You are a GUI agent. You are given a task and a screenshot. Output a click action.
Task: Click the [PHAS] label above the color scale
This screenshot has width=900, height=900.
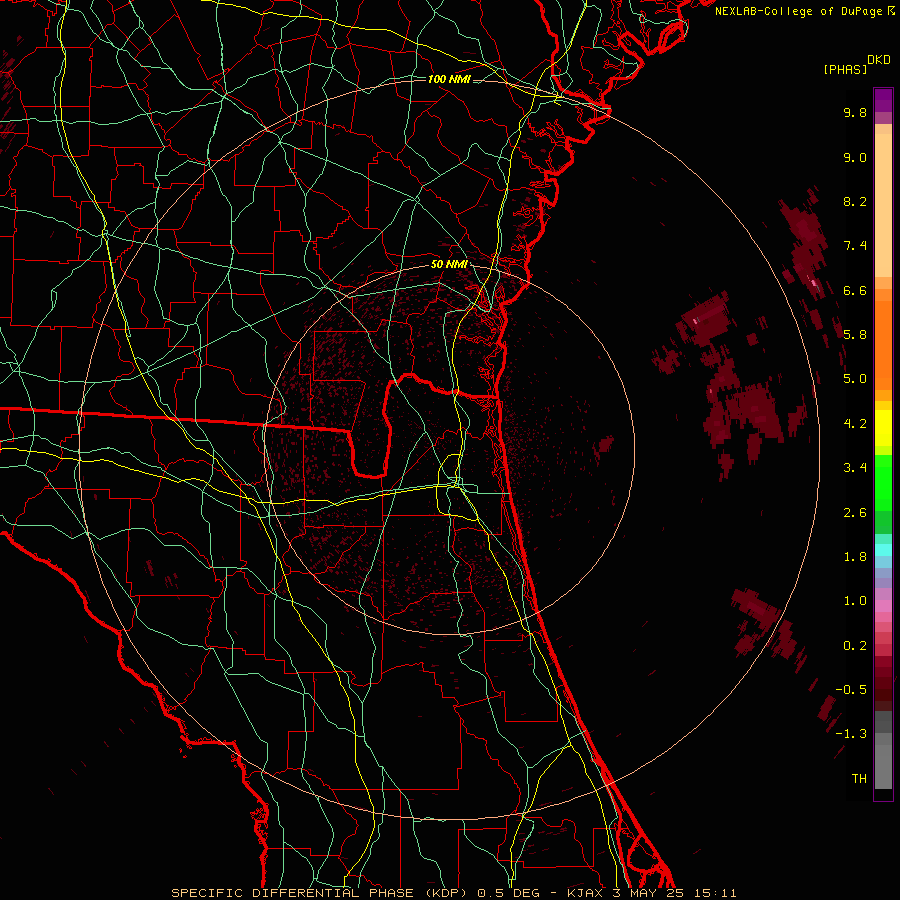pos(845,69)
